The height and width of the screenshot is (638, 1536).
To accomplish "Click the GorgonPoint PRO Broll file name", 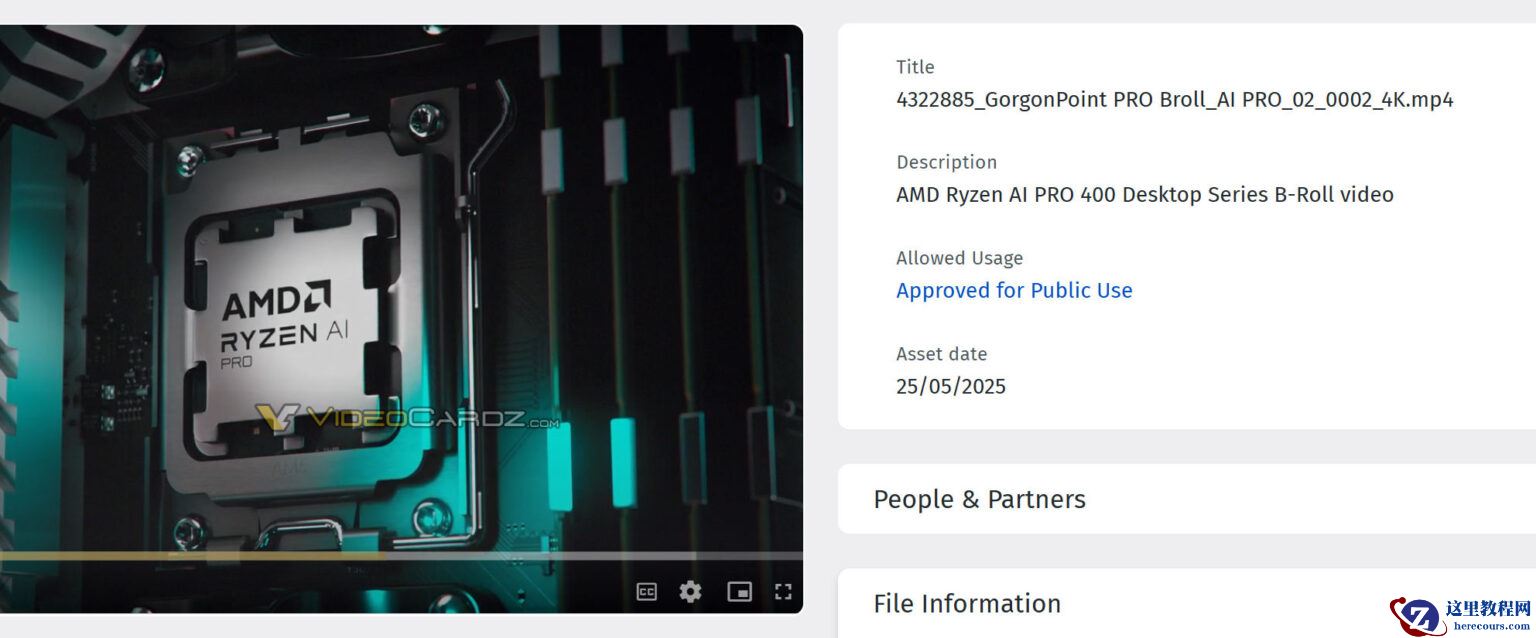I will (x=1175, y=99).
